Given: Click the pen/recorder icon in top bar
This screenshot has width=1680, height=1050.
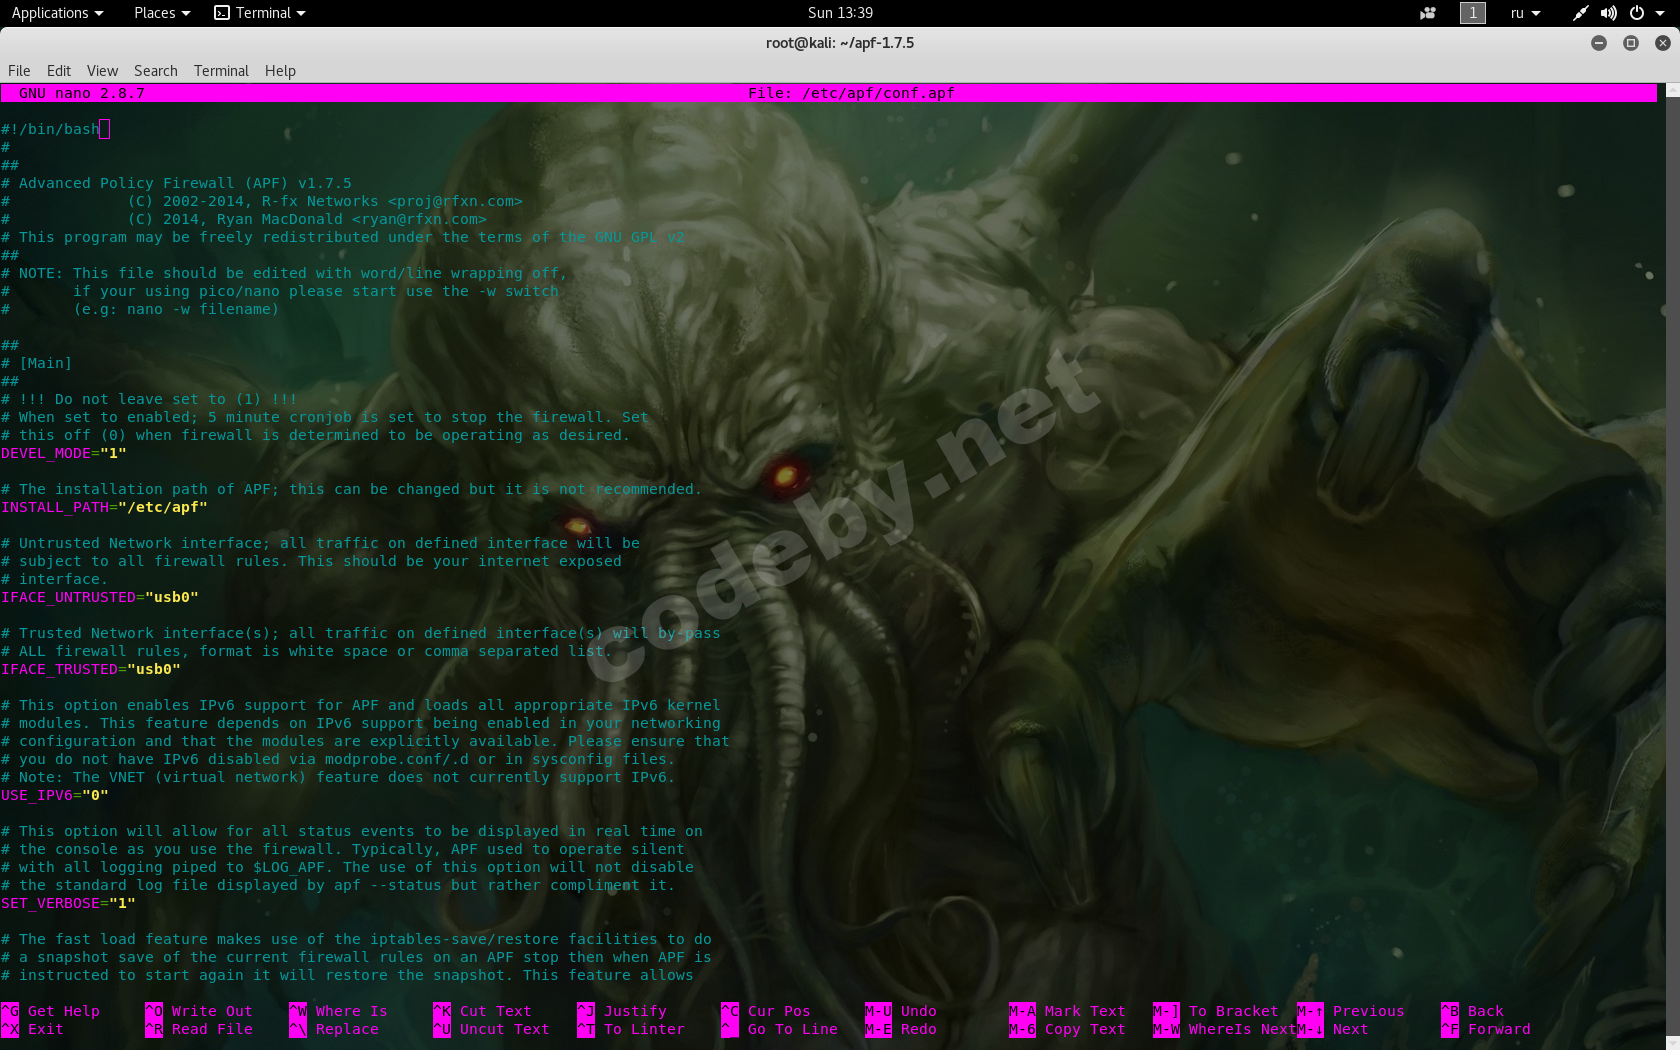Looking at the screenshot, I should (1580, 13).
